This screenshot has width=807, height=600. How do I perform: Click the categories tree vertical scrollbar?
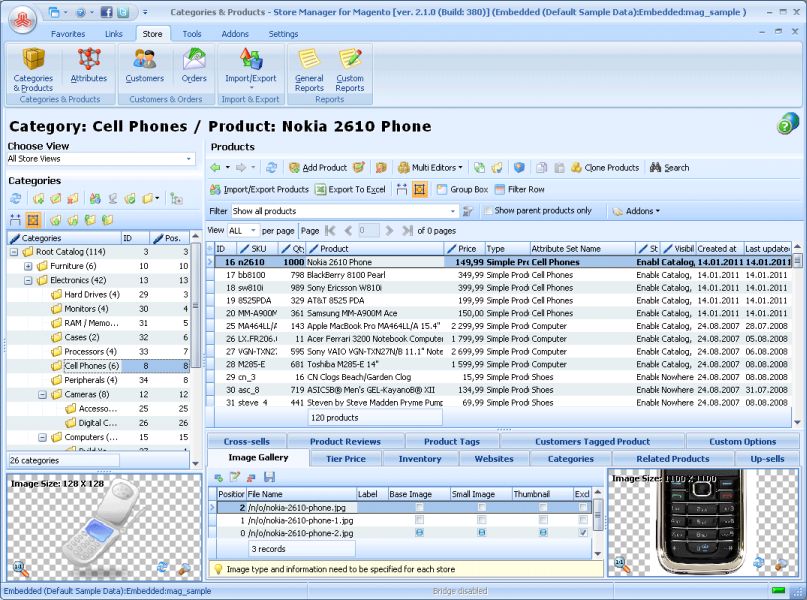[x=196, y=350]
